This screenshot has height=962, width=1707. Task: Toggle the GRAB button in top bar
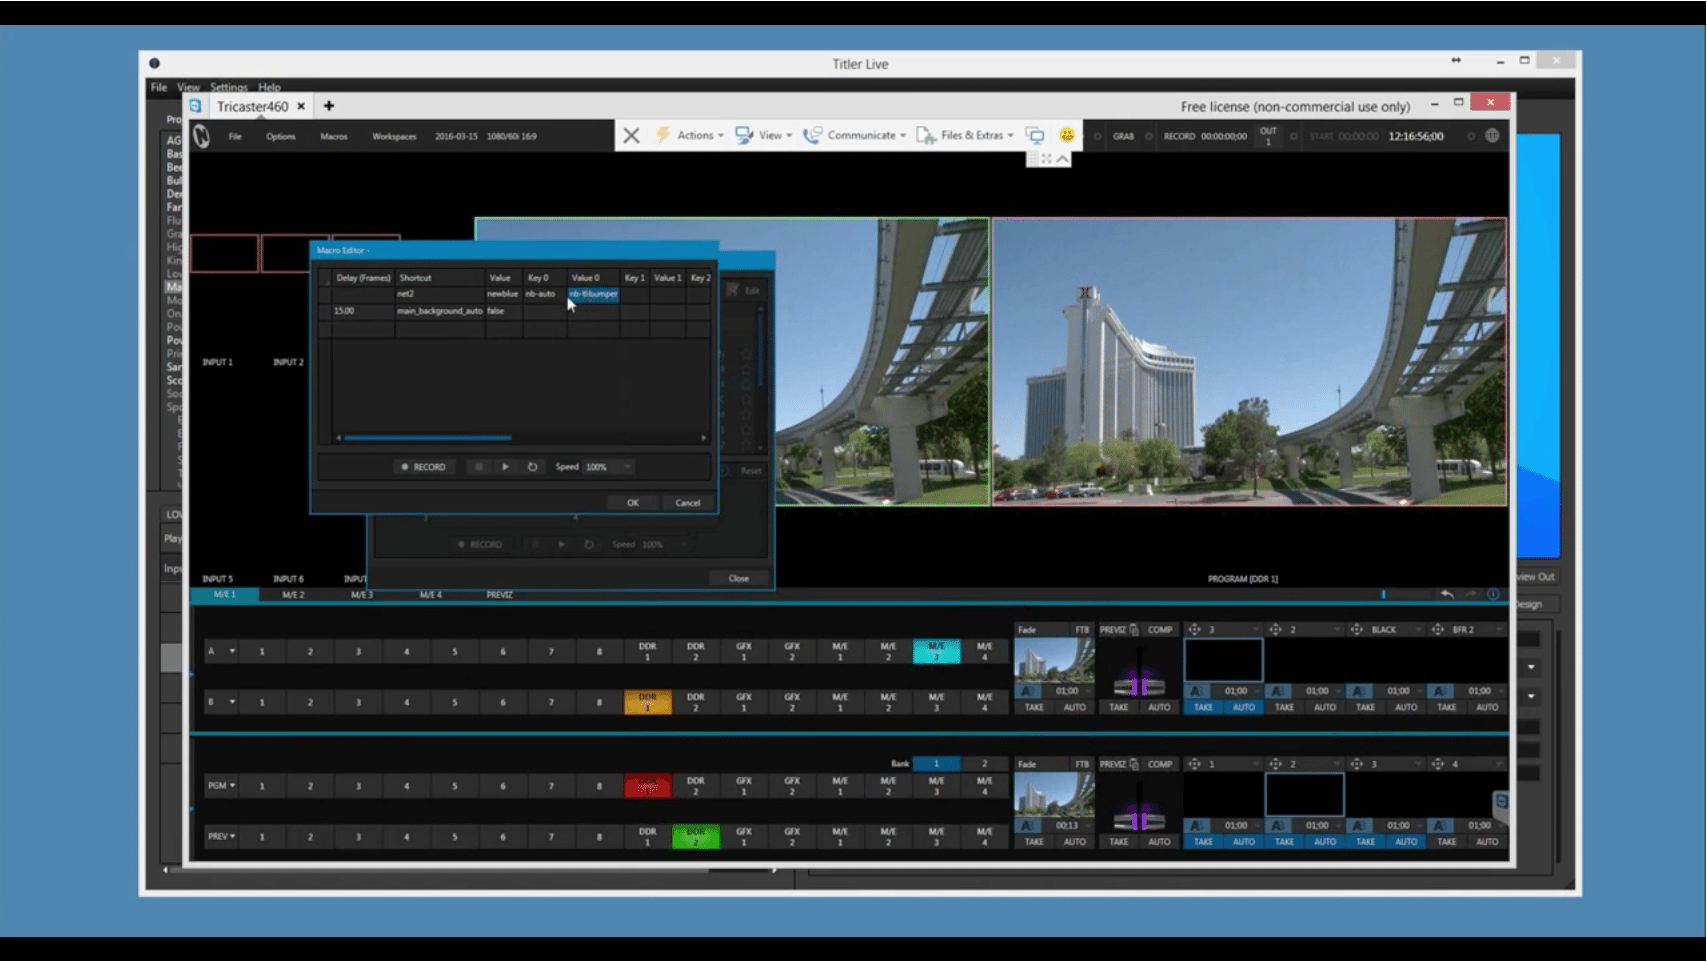point(1123,136)
